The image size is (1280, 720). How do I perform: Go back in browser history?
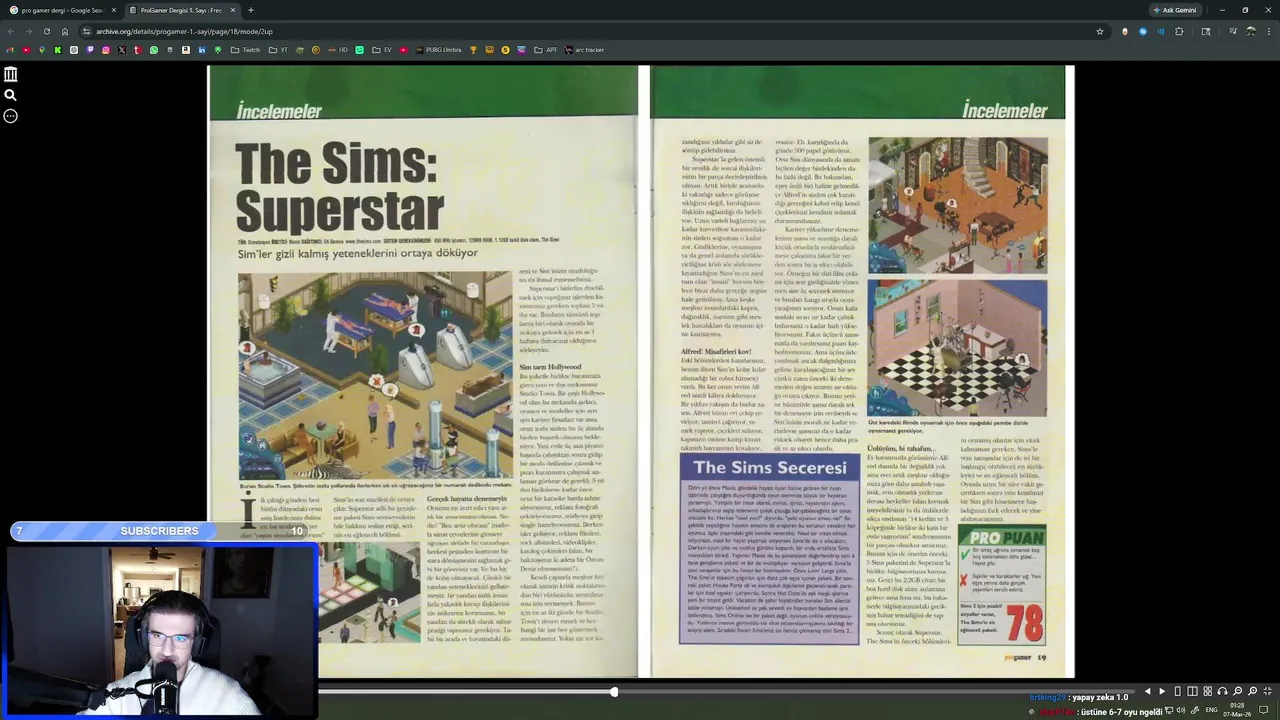11,31
